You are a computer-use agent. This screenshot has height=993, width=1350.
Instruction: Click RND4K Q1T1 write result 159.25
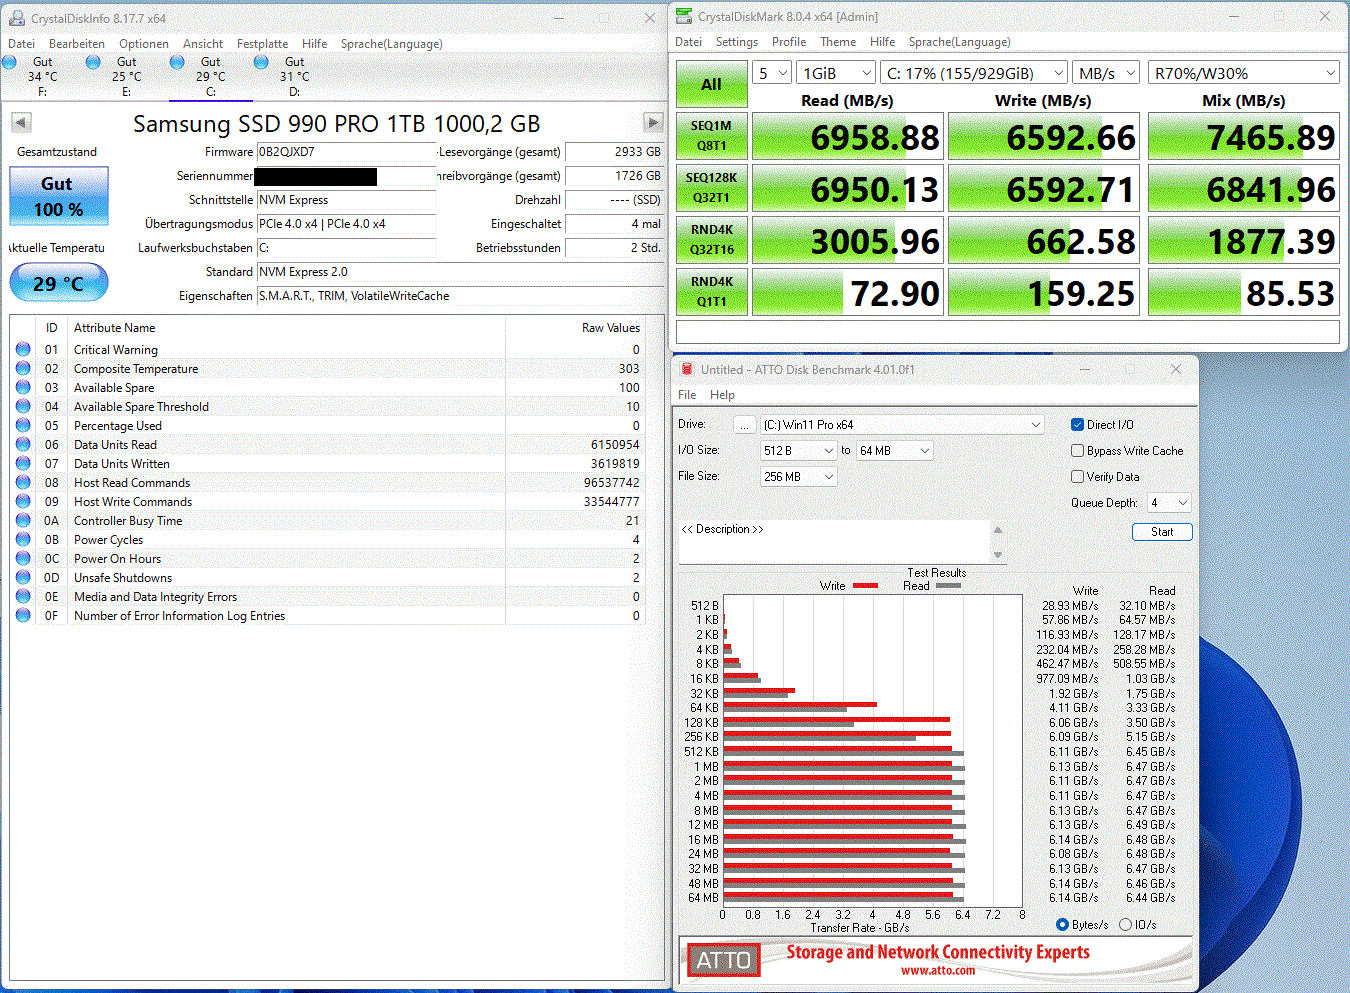[x=1043, y=292]
